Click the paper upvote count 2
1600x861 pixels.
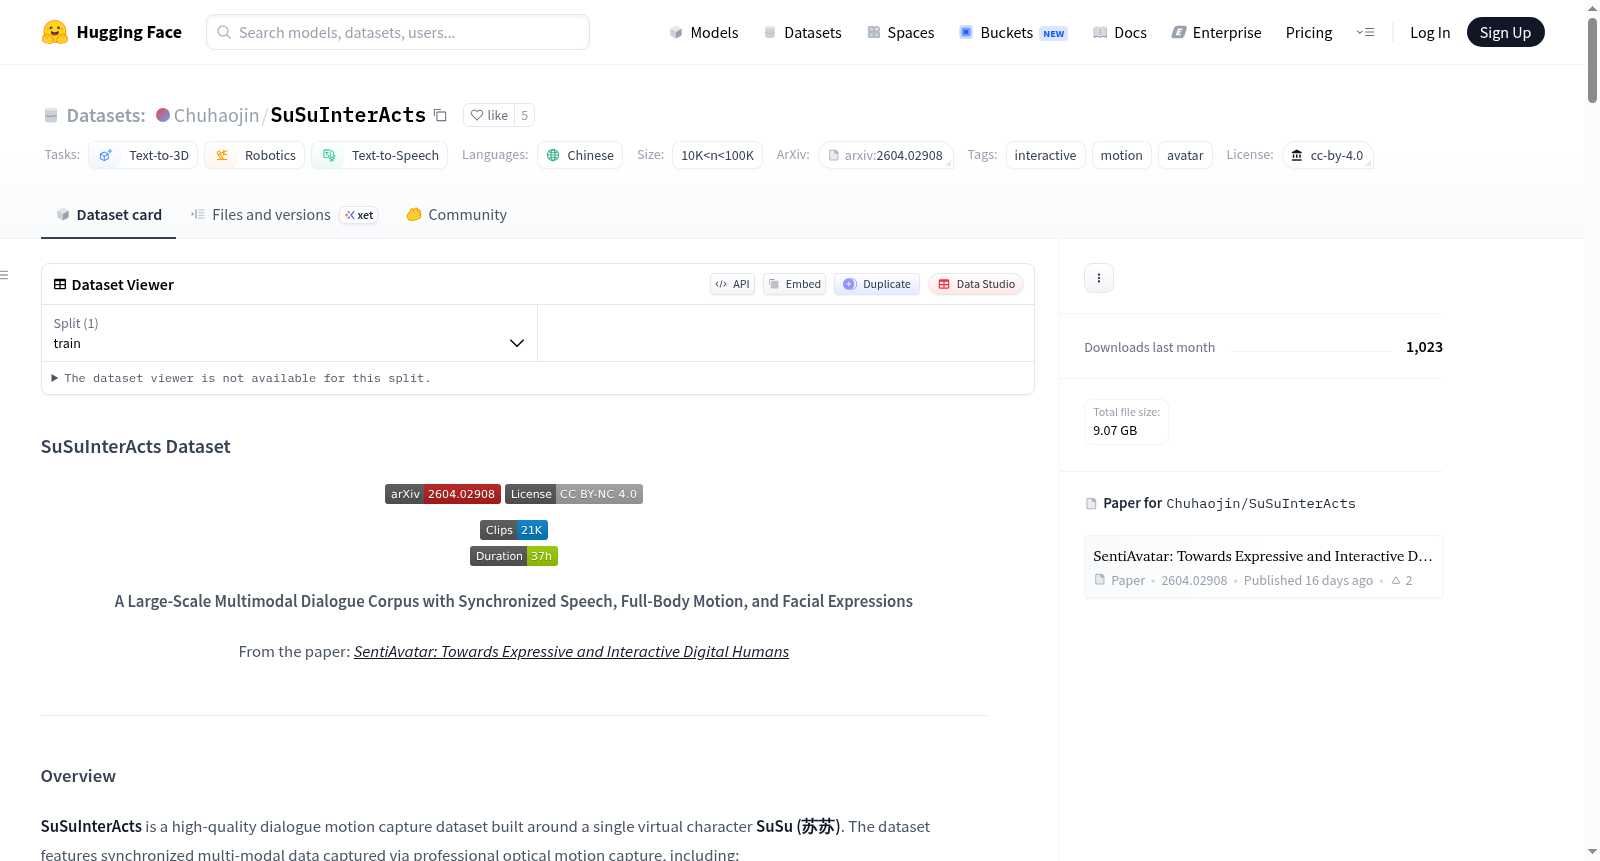pyautogui.click(x=1402, y=581)
